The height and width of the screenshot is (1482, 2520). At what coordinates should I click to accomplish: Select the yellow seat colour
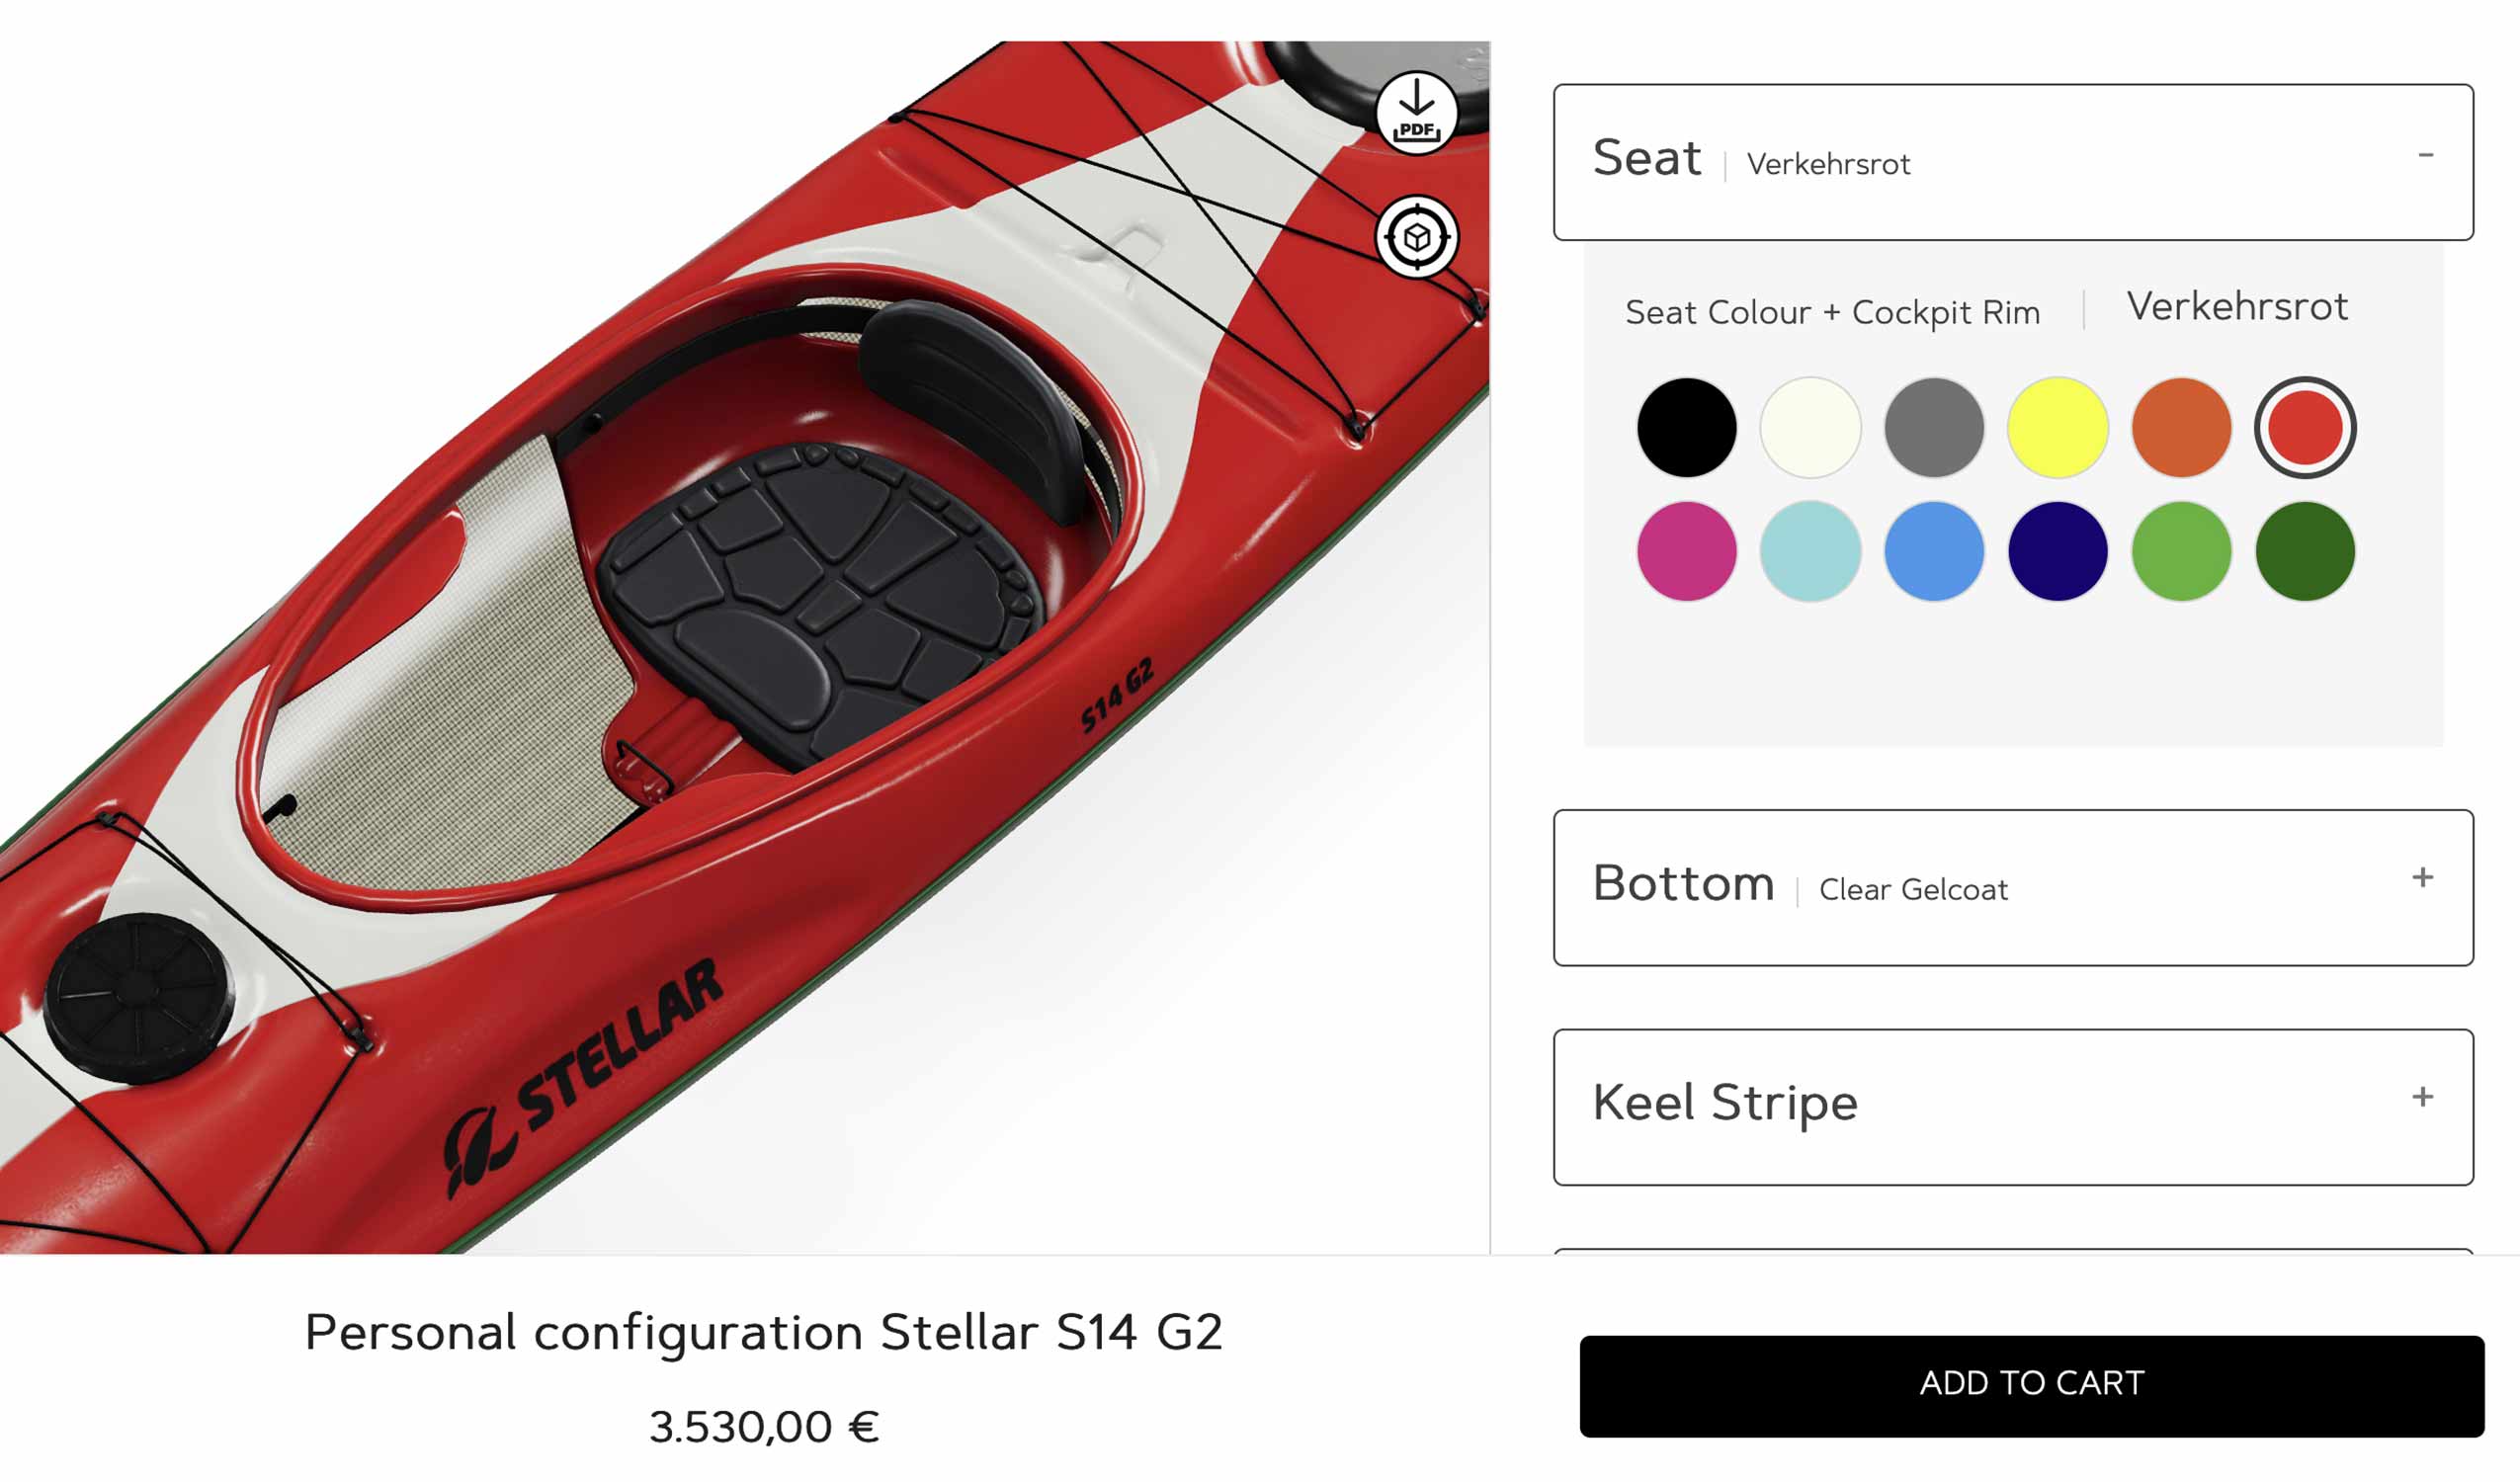(2058, 428)
